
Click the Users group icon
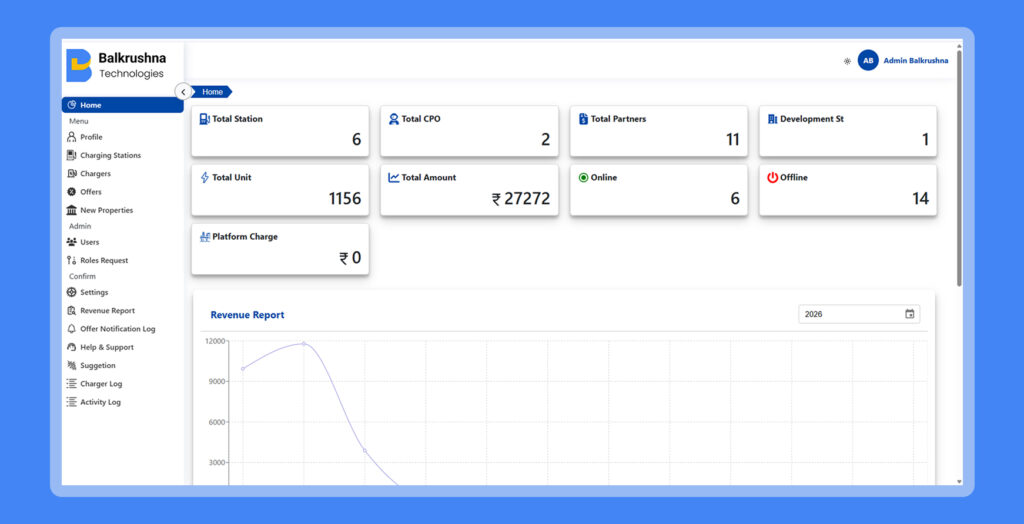[x=72, y=242]
